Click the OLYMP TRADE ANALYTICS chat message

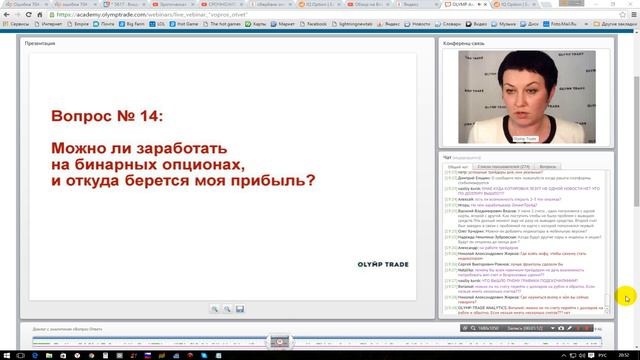[524, 310]
